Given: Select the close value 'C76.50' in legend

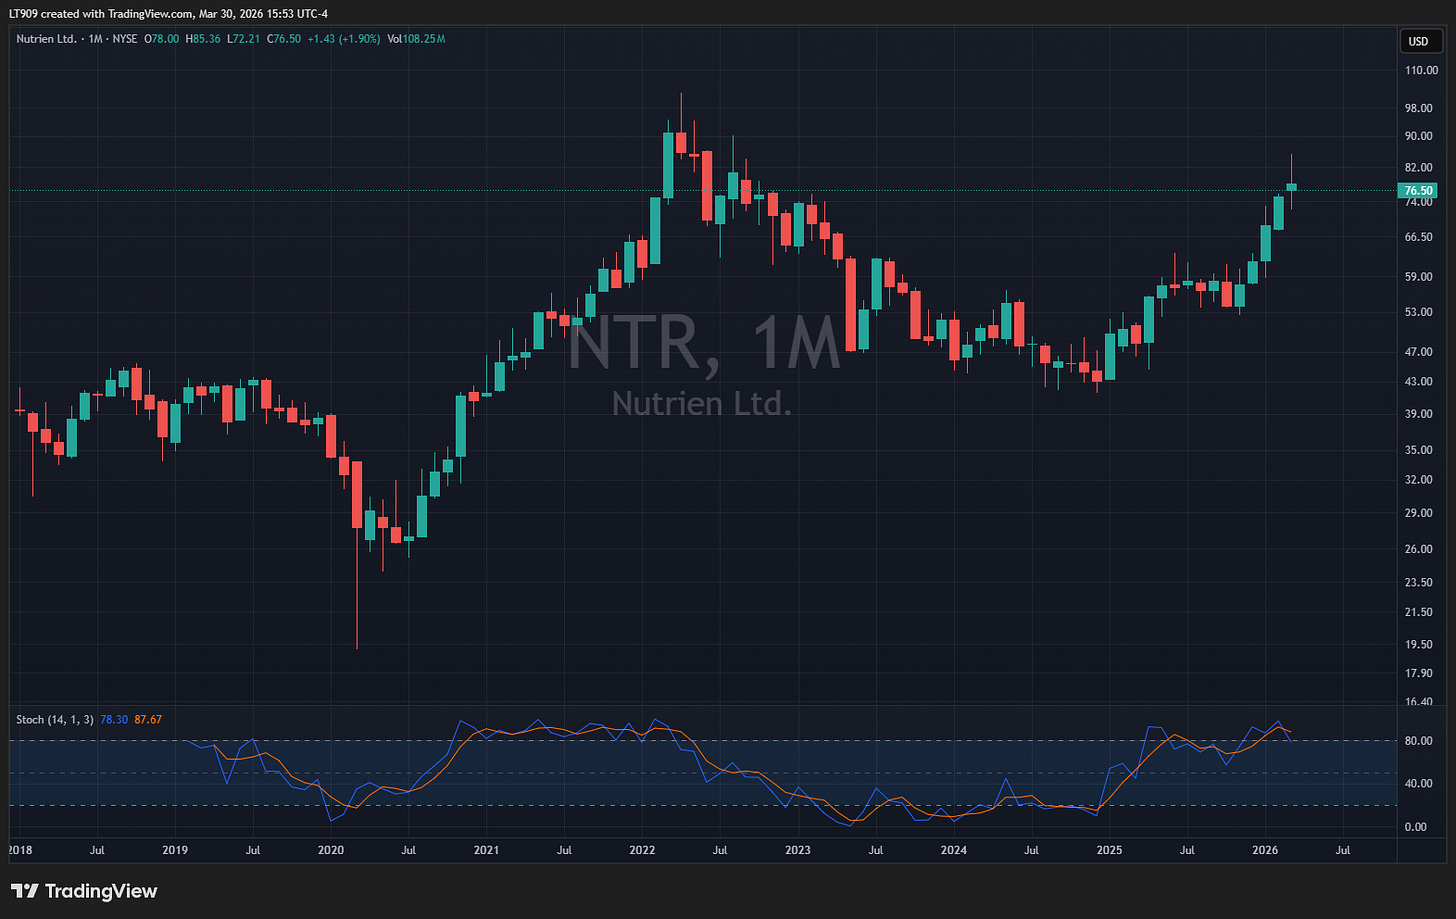Looking at the screenshot, I should pos(283,39).
